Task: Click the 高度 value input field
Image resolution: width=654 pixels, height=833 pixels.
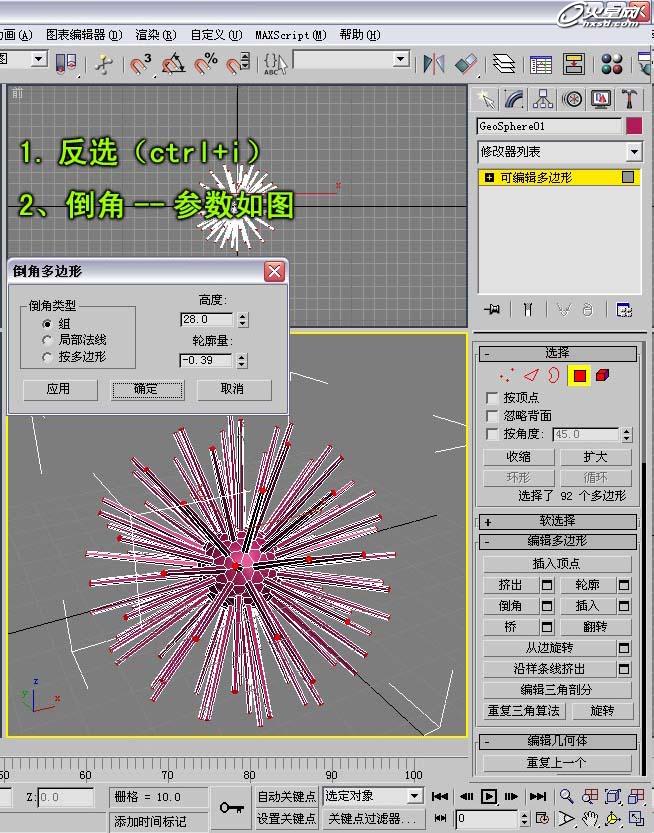Action: [x=206, y=320]
